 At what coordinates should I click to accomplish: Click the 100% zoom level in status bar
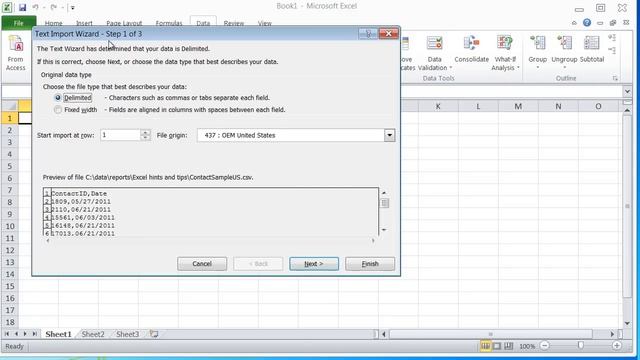527,346
